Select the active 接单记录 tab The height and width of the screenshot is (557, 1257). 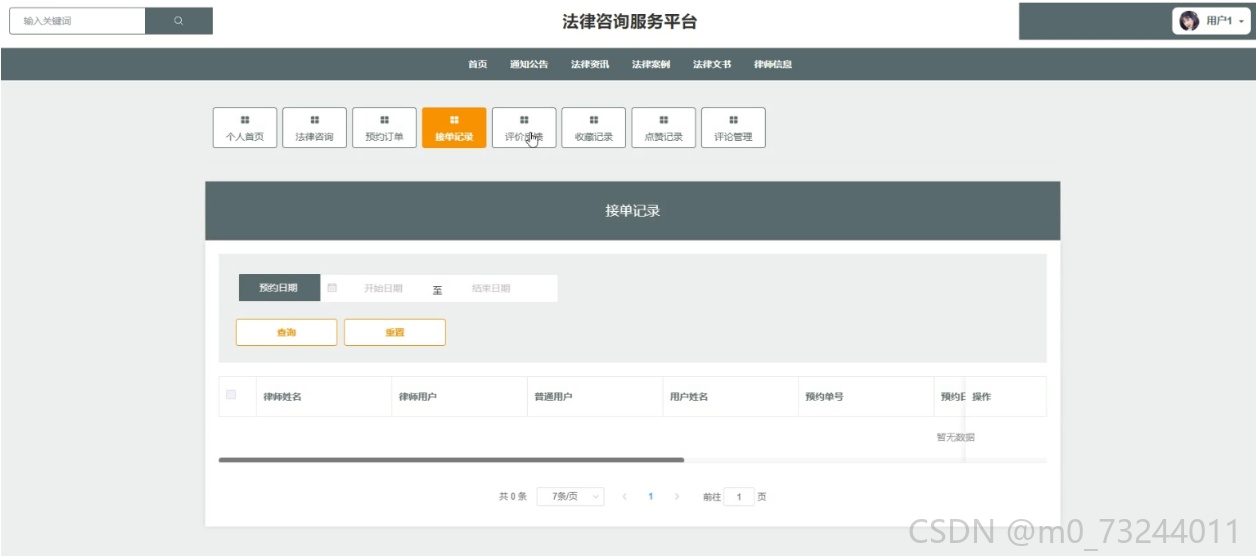(x=454, y=128)
